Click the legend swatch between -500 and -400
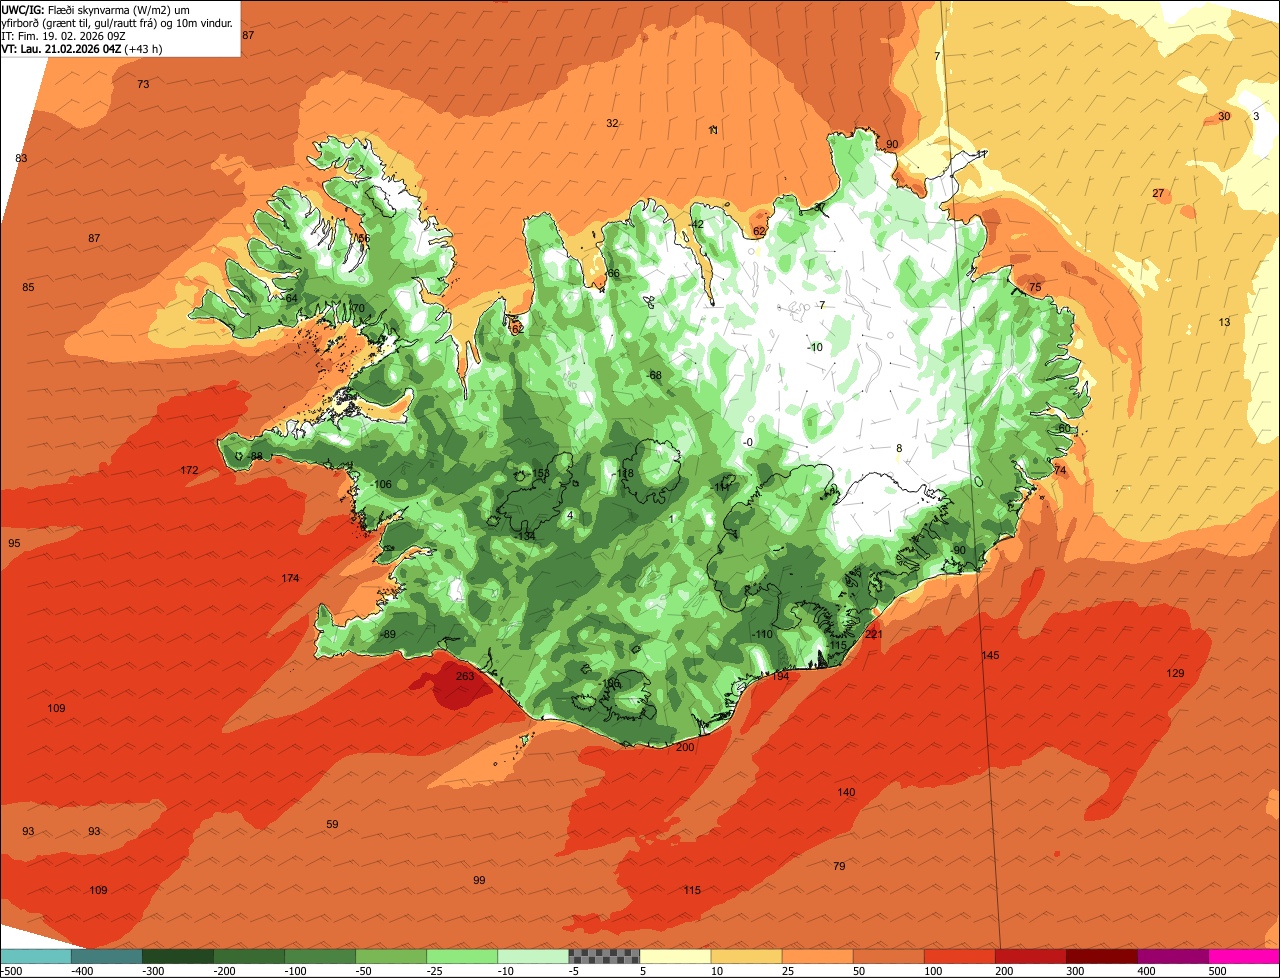1280x978 pixels. pyautogui.click(x=35, y=956)
